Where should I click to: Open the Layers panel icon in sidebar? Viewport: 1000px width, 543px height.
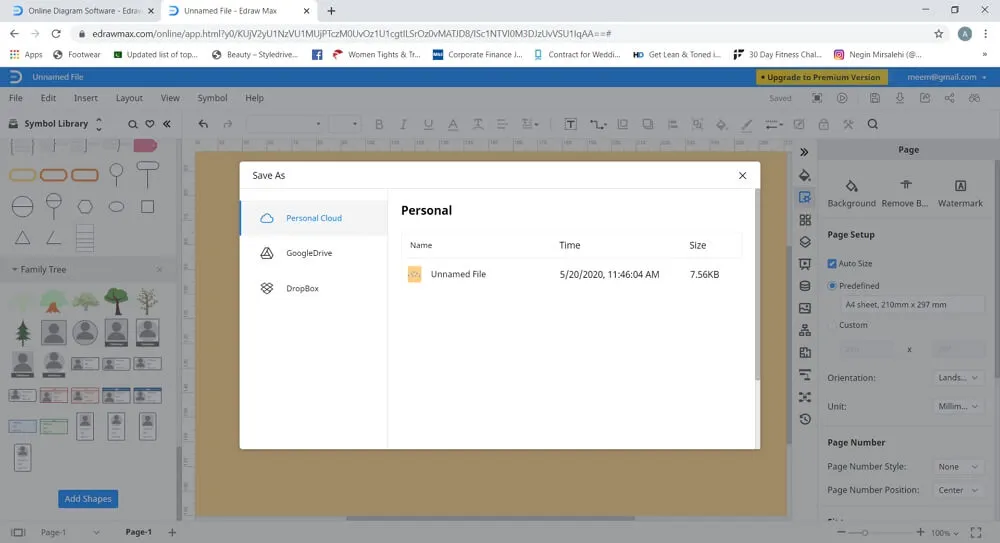click(805, 242)
